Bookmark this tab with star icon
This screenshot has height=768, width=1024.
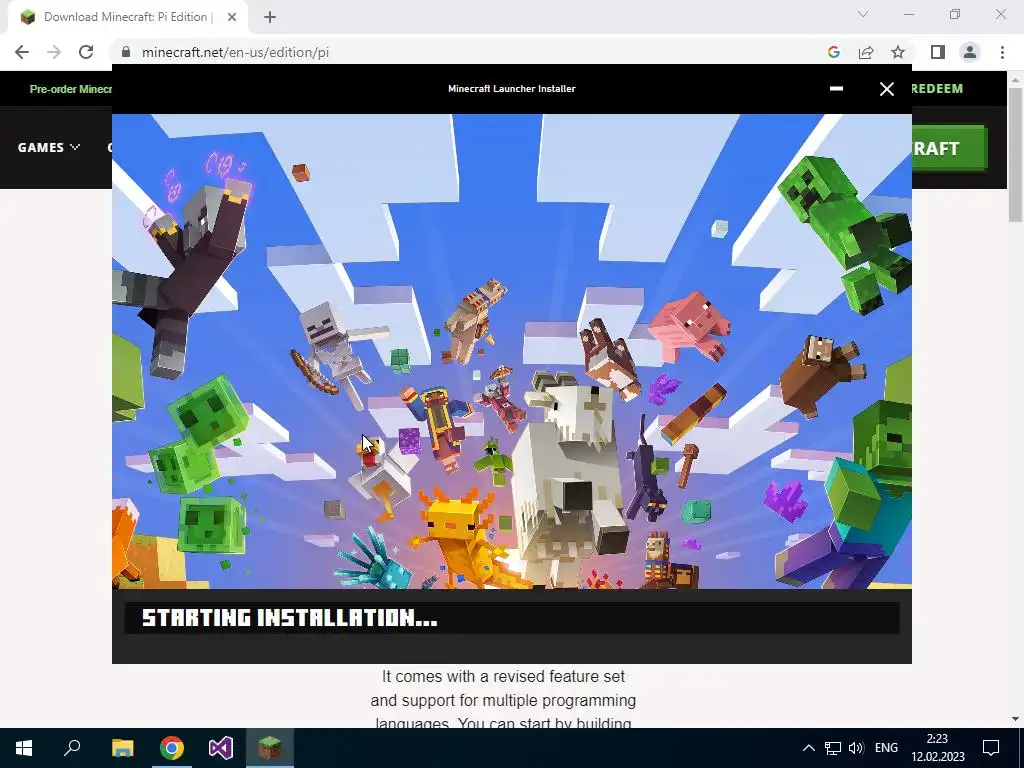coord(898,52)
